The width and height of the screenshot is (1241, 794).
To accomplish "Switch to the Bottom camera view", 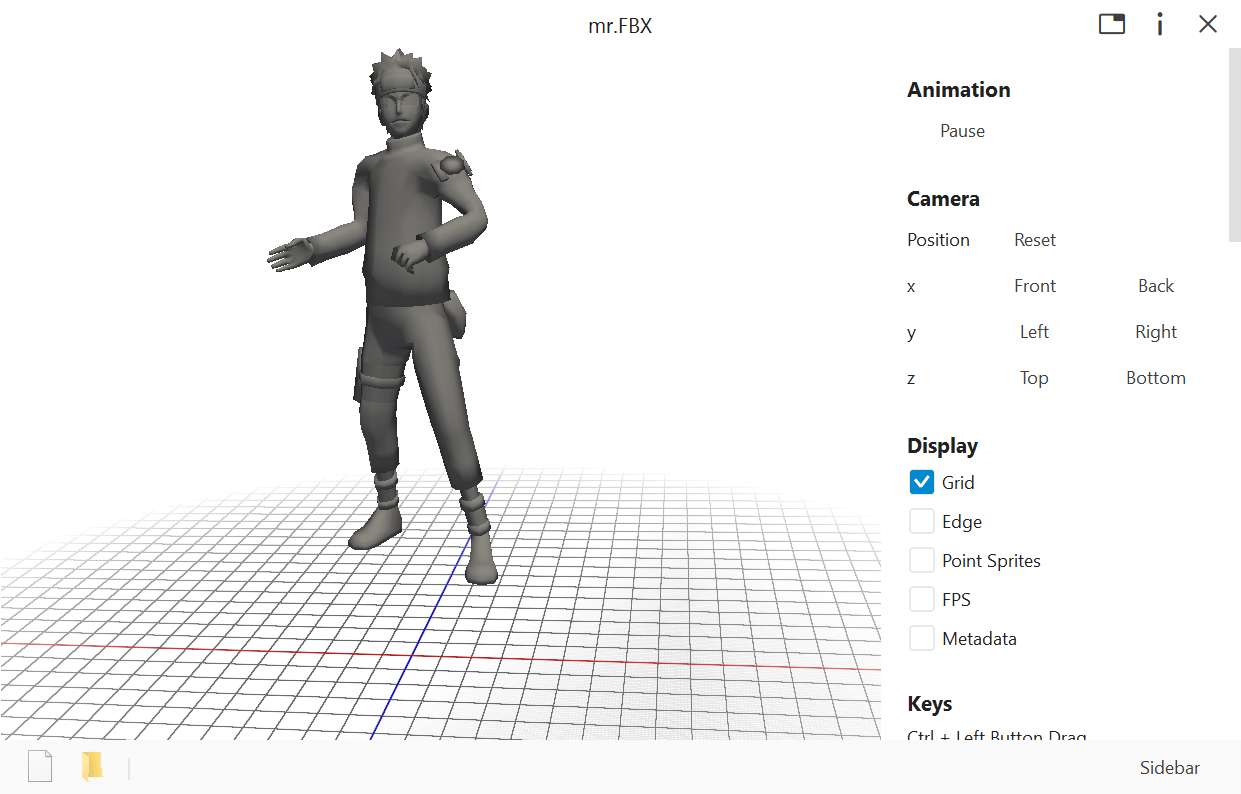I will coord(1155,378).
